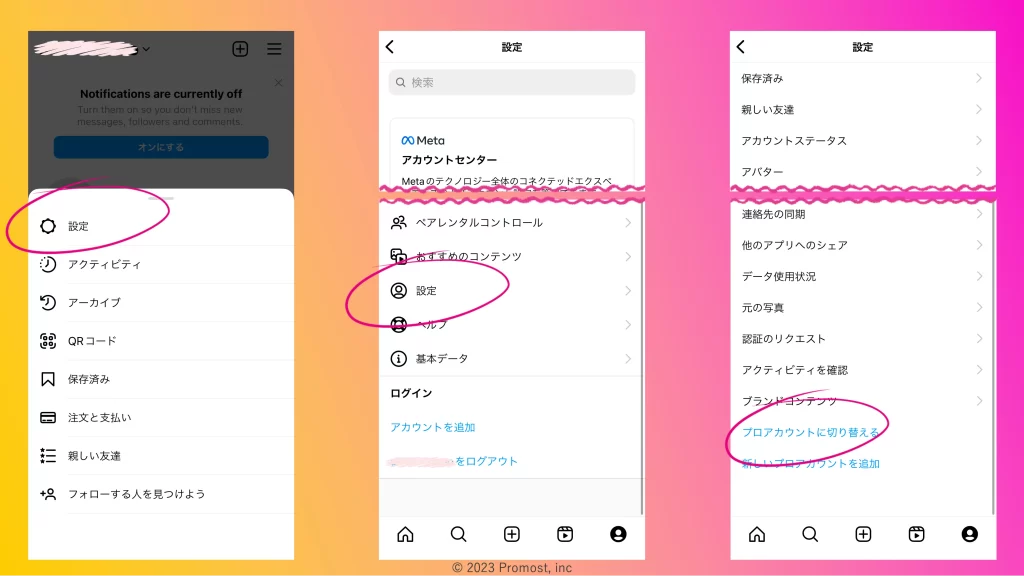Expand ペアレンタルコントロール chevron row
Image resolution: width=1024 pixels, height=584 pixels.
511,223
